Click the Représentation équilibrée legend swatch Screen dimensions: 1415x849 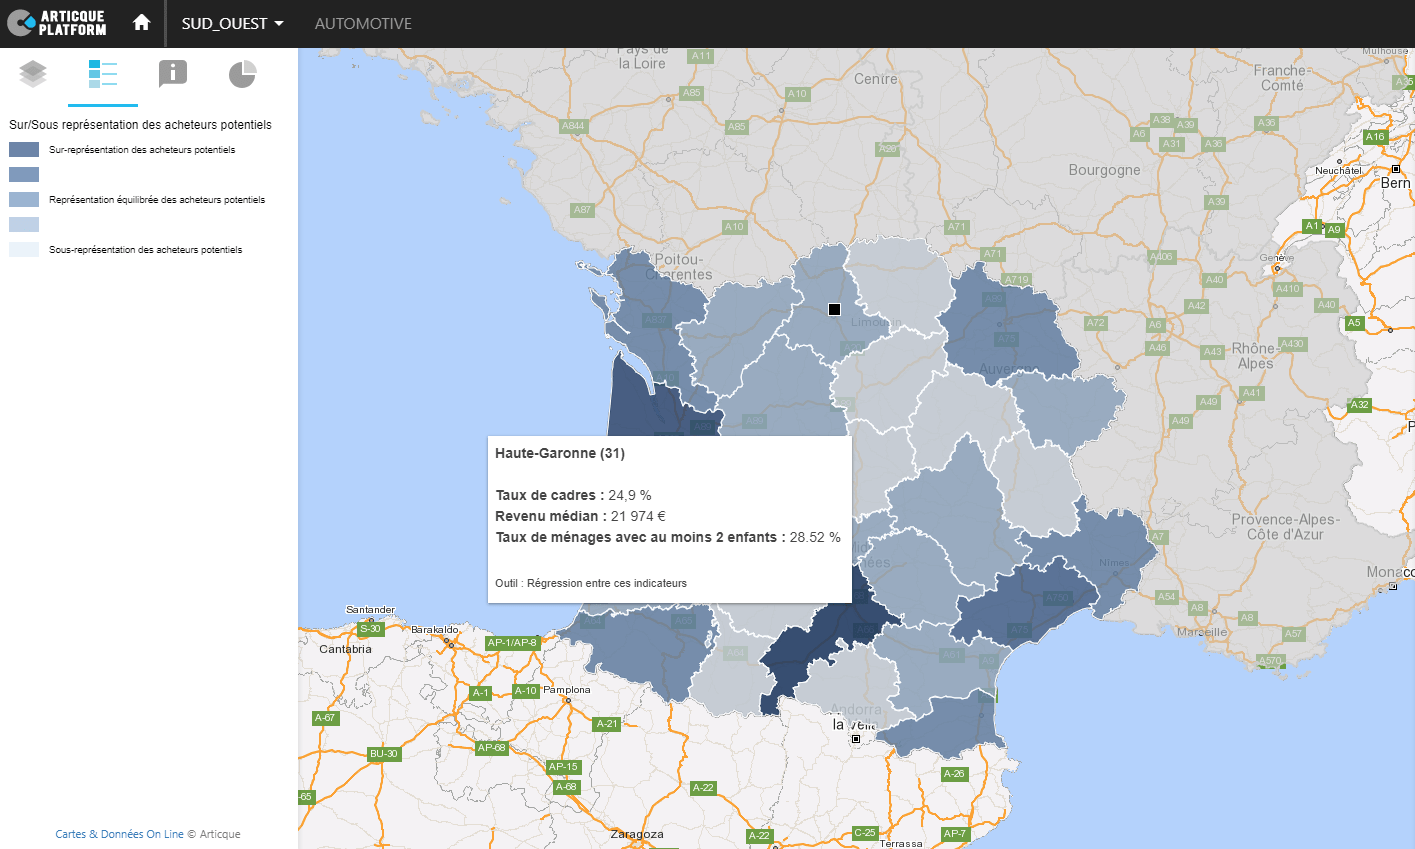24,200
